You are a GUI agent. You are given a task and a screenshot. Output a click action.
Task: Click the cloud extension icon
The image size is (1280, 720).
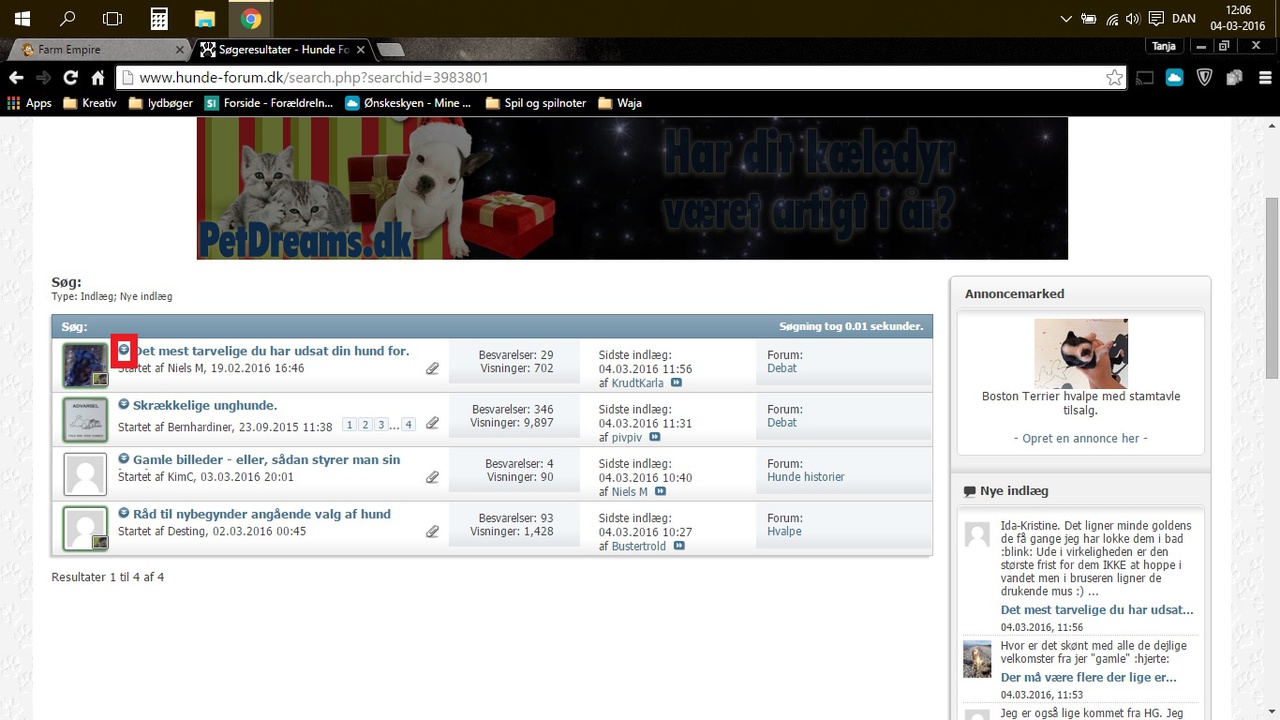point(1174,77)
